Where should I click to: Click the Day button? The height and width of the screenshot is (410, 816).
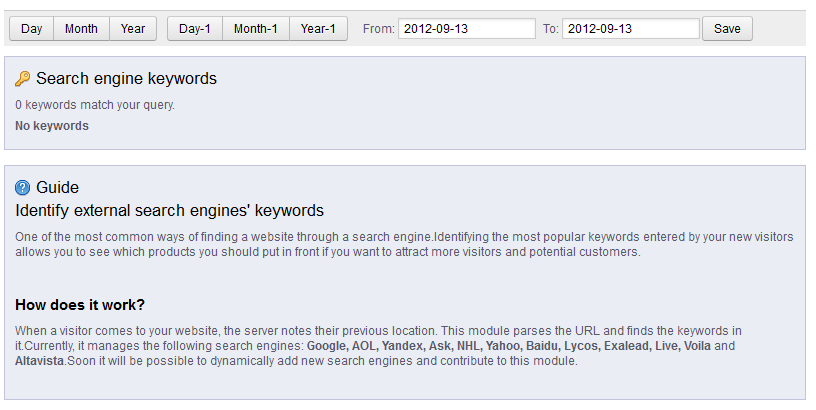[x=31, y=29]
